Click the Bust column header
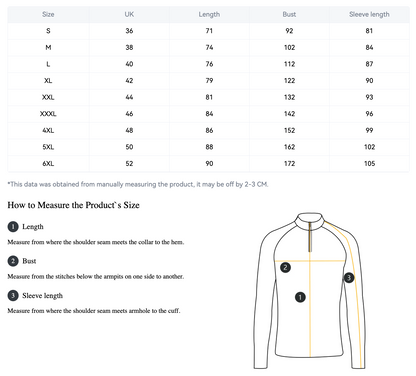This screenshot has height=376, width=416. click(289, 14)
